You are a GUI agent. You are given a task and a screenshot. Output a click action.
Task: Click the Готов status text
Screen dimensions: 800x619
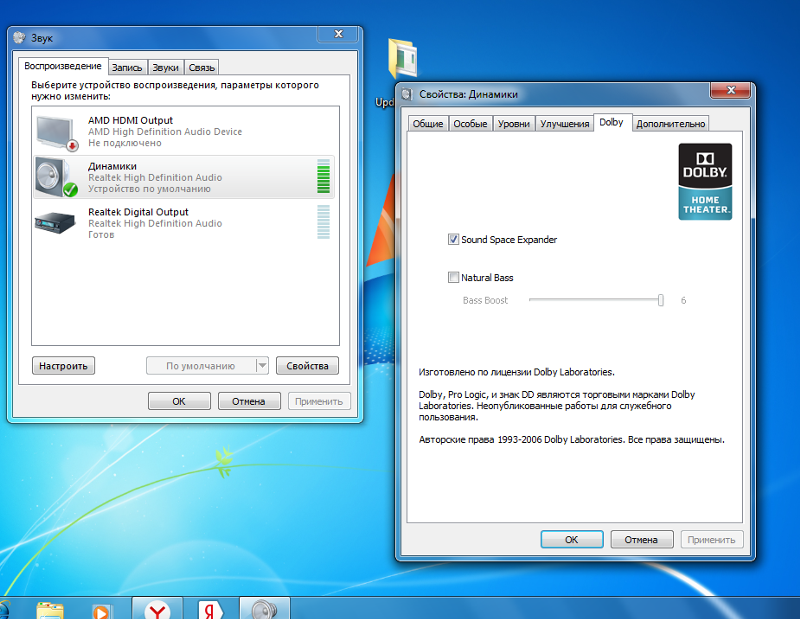(x=101, y=235)
